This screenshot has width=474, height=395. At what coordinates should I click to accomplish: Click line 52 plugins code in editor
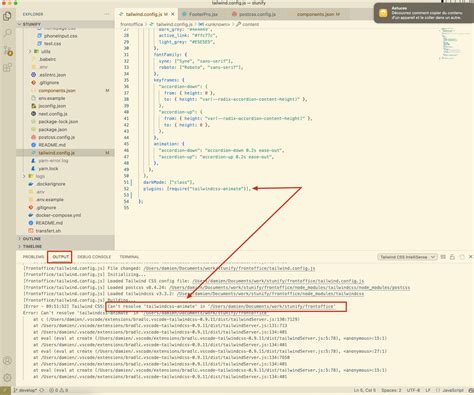pyautogui.click(x=197, y=189)
